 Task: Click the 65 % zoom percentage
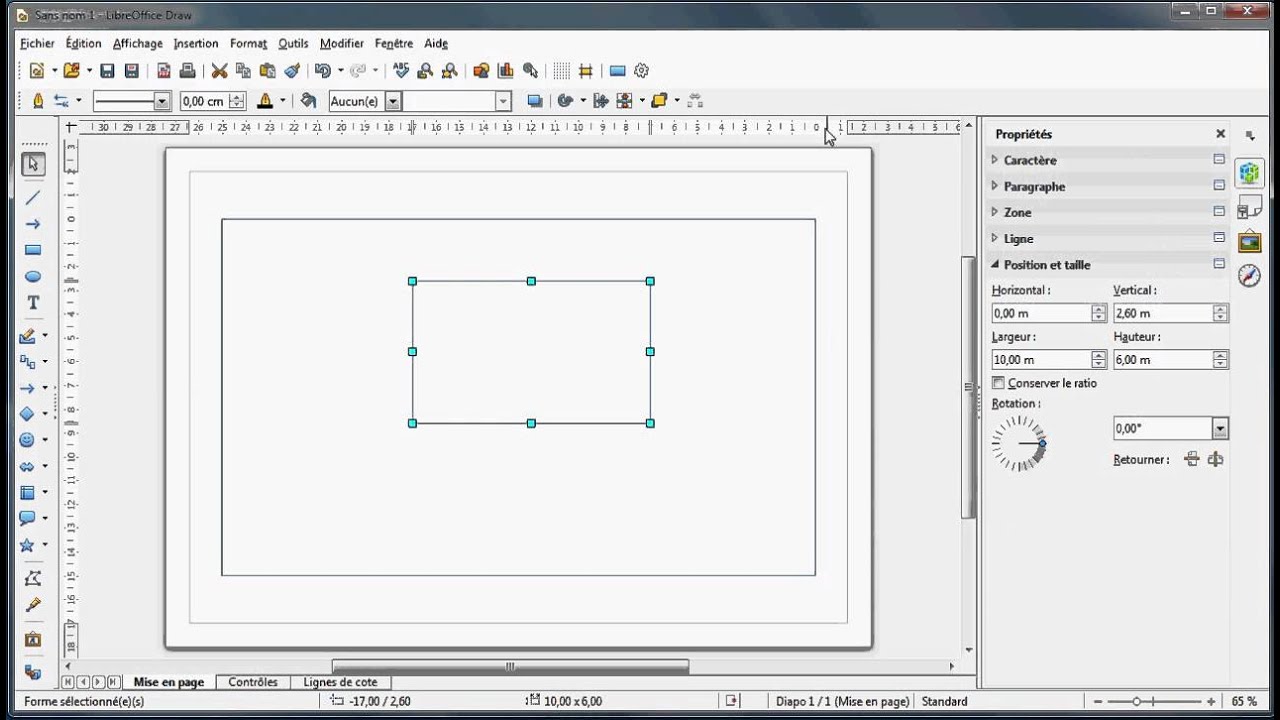click(1245, 702)
